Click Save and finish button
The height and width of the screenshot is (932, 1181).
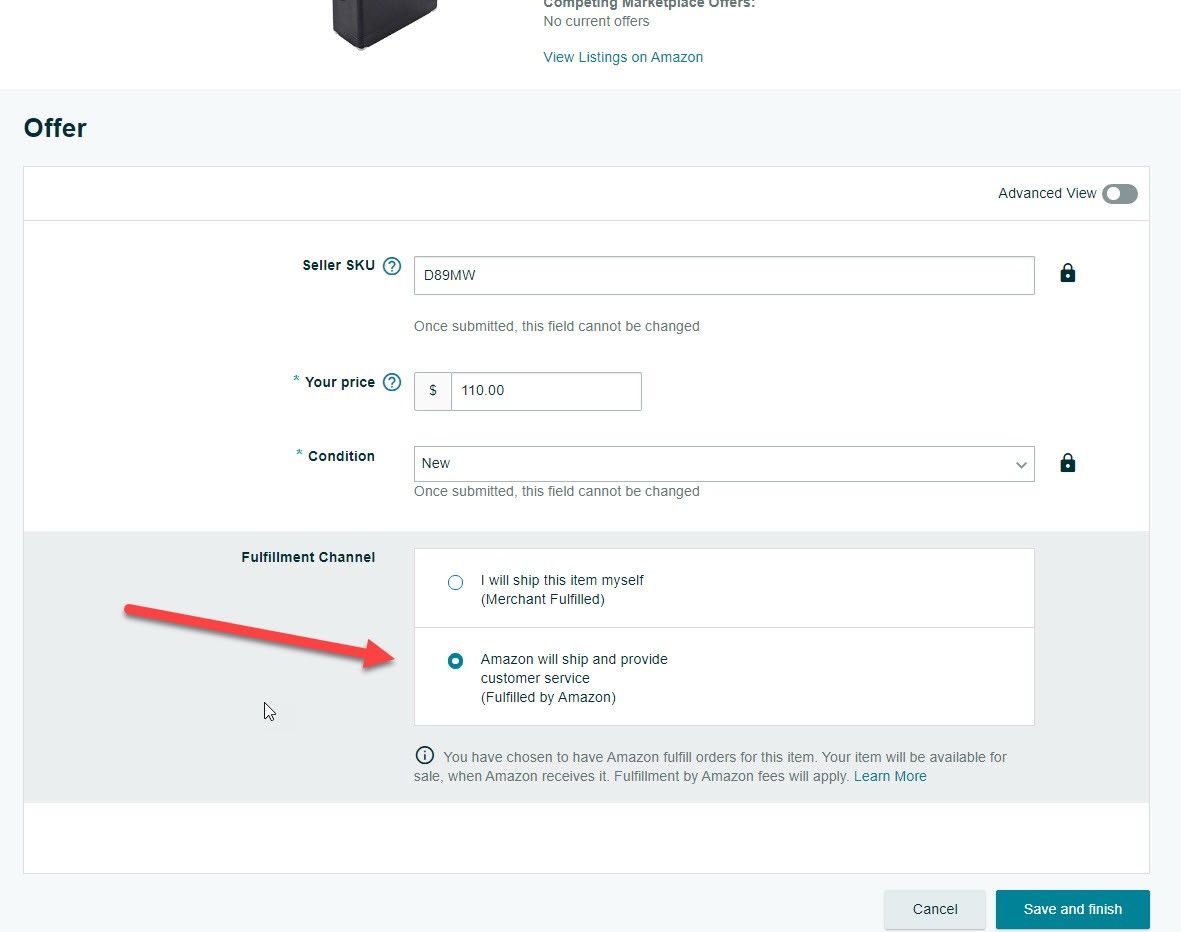(x=1073, y=909)
